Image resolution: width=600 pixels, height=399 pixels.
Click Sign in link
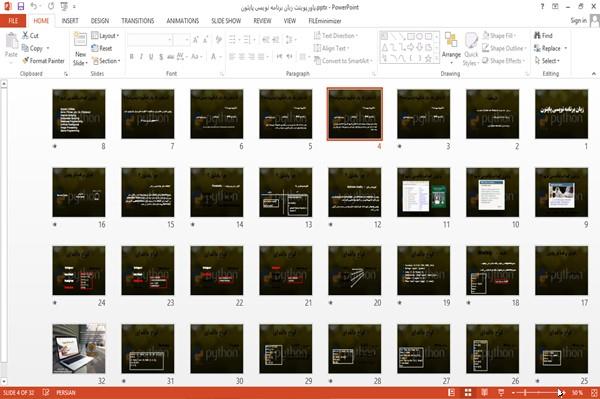pos(579,21)
